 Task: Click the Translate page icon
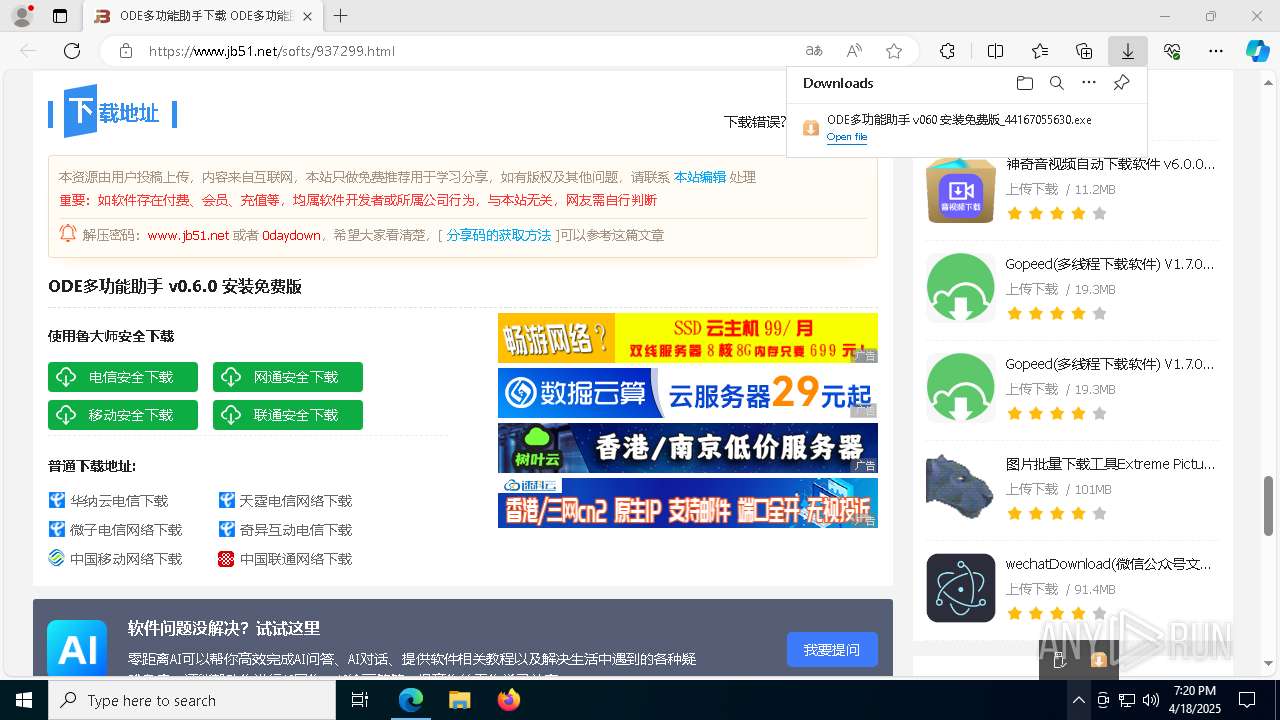coord(814,51)
